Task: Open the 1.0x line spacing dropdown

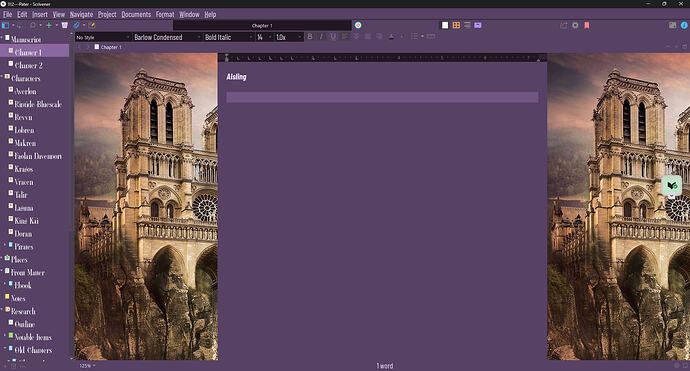Action: coord(289,37)
